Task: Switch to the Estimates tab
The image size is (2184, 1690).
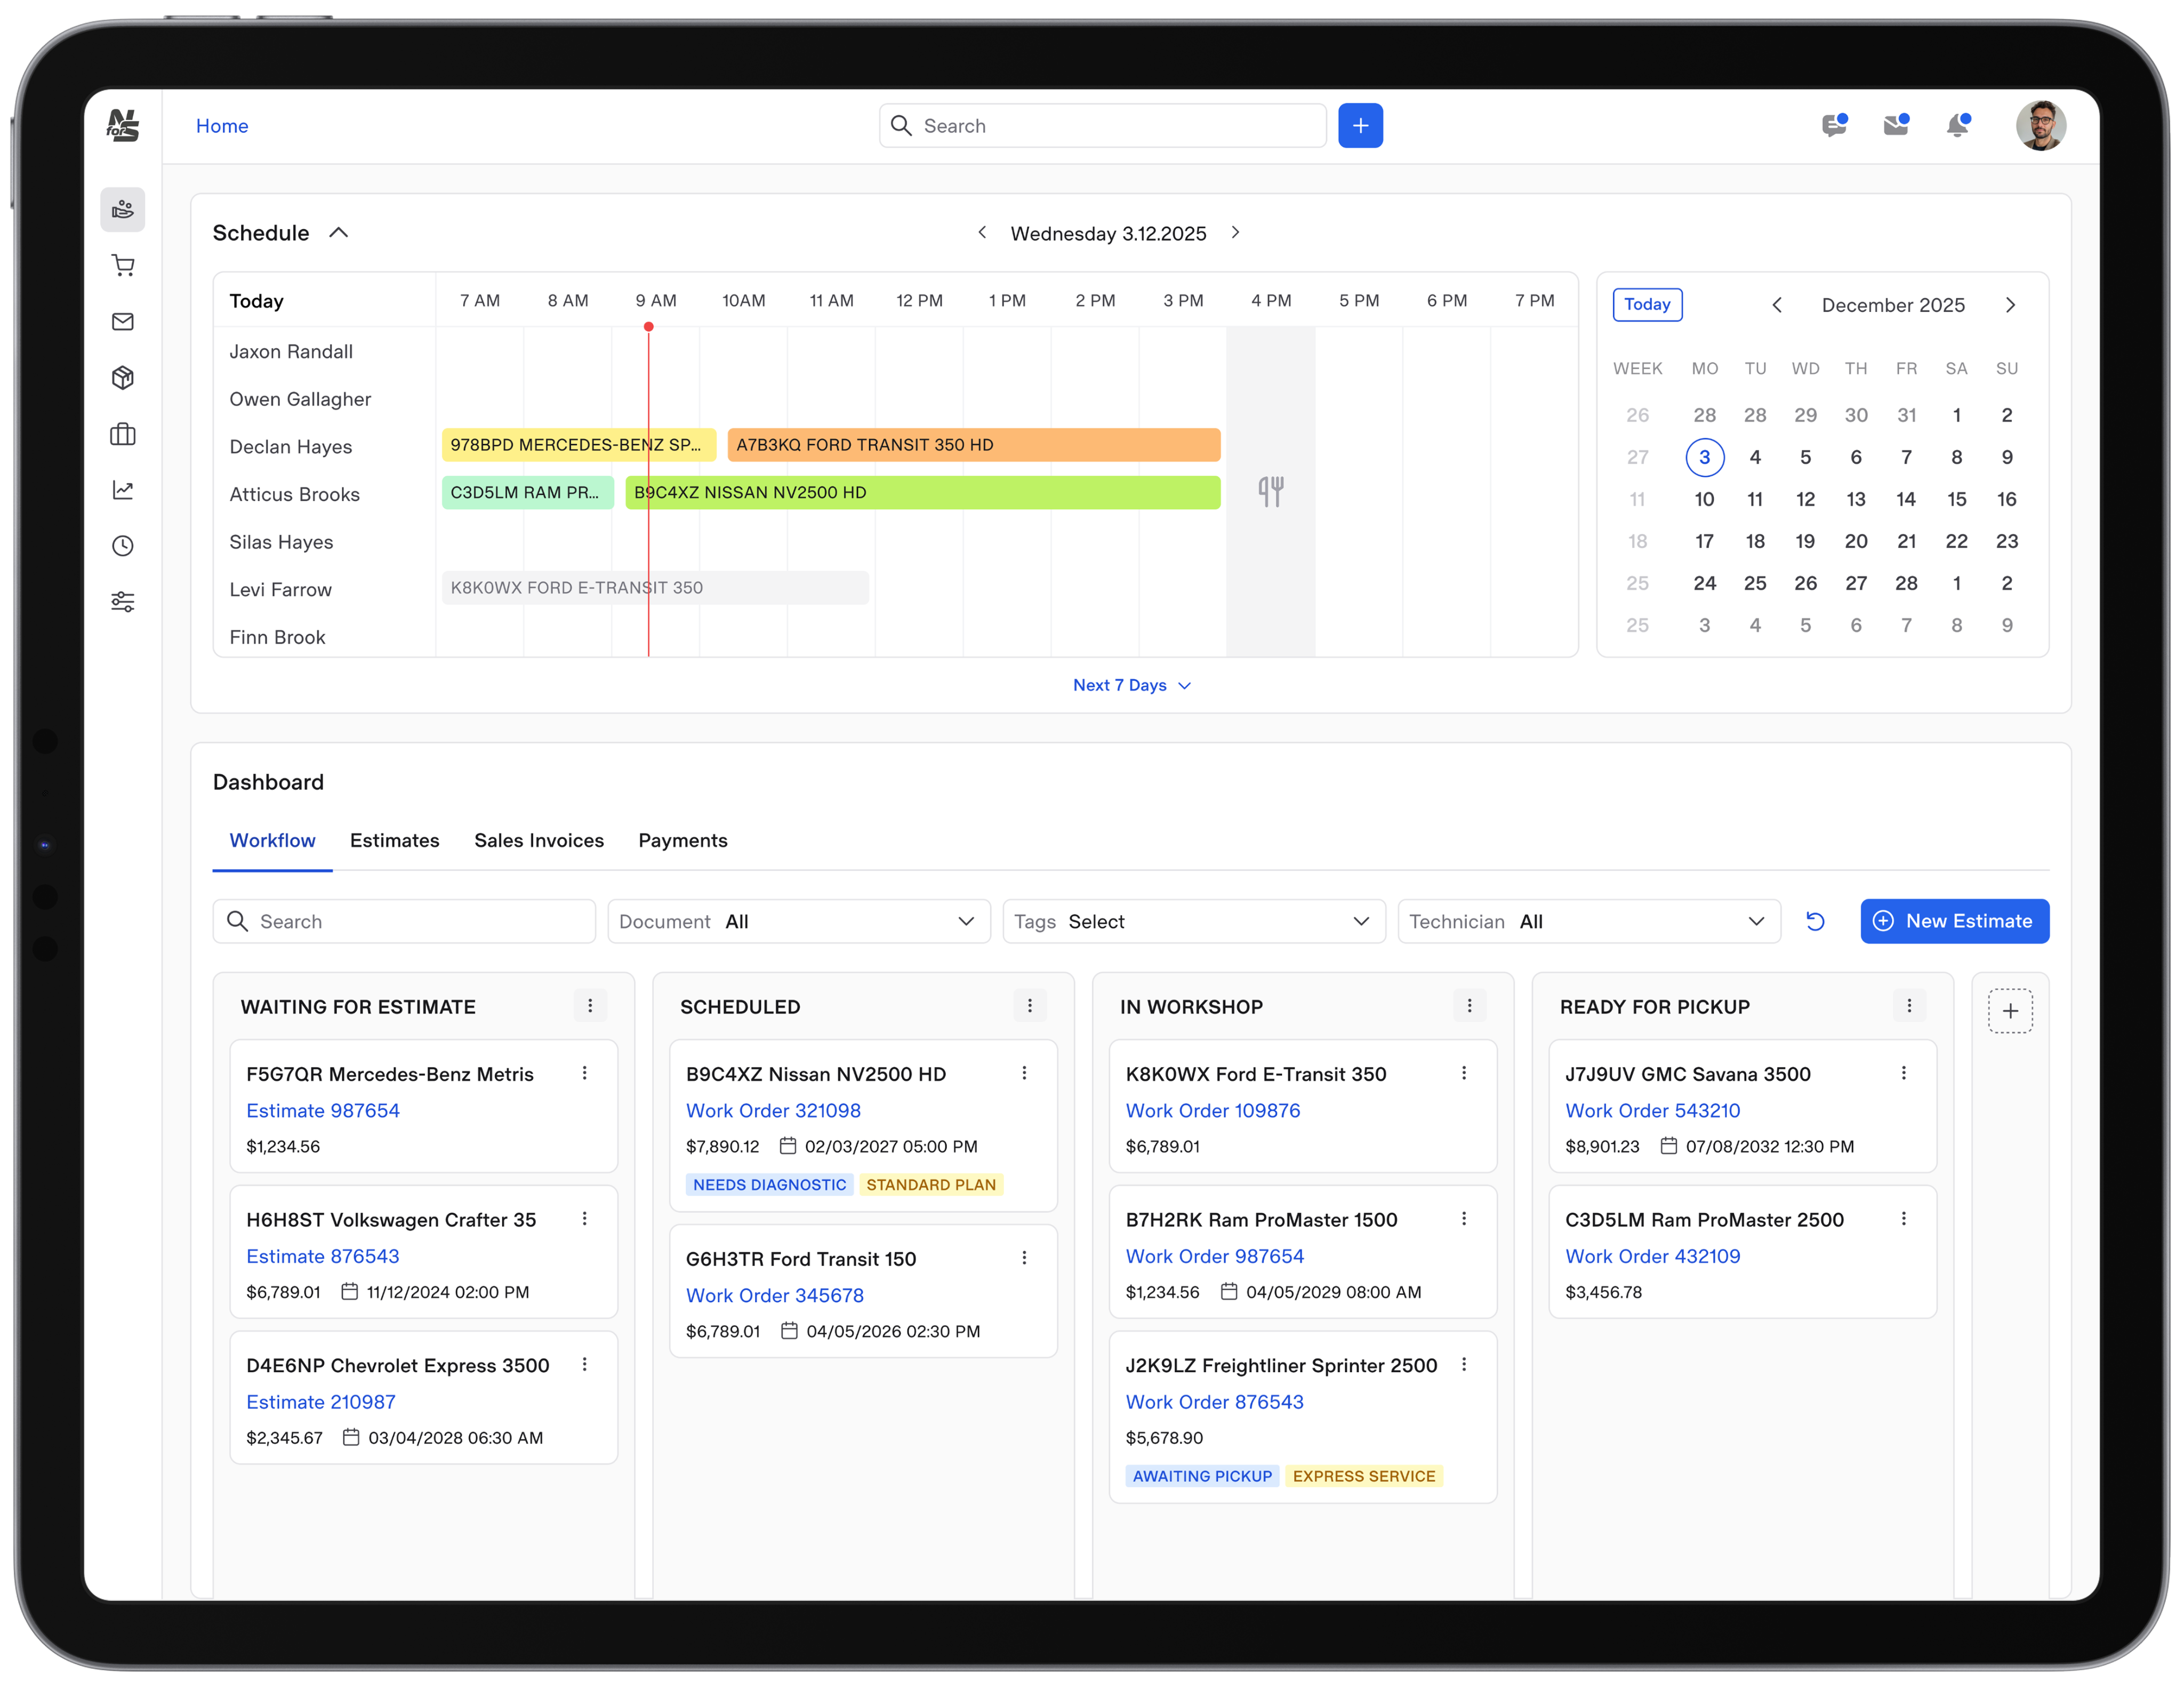Action: (x=394, y=841)
